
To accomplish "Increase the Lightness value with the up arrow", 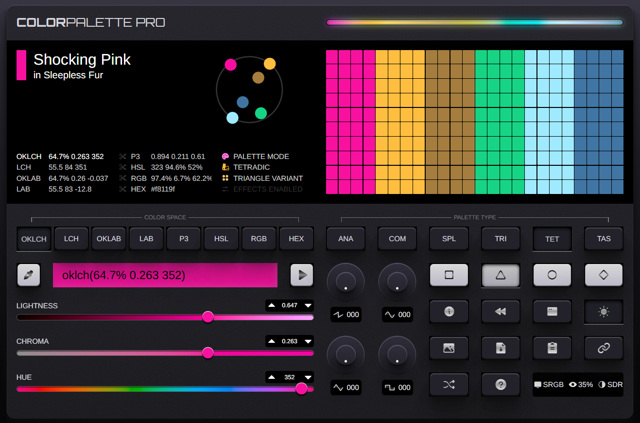I will pyautogui.click(x=272, y=305).
